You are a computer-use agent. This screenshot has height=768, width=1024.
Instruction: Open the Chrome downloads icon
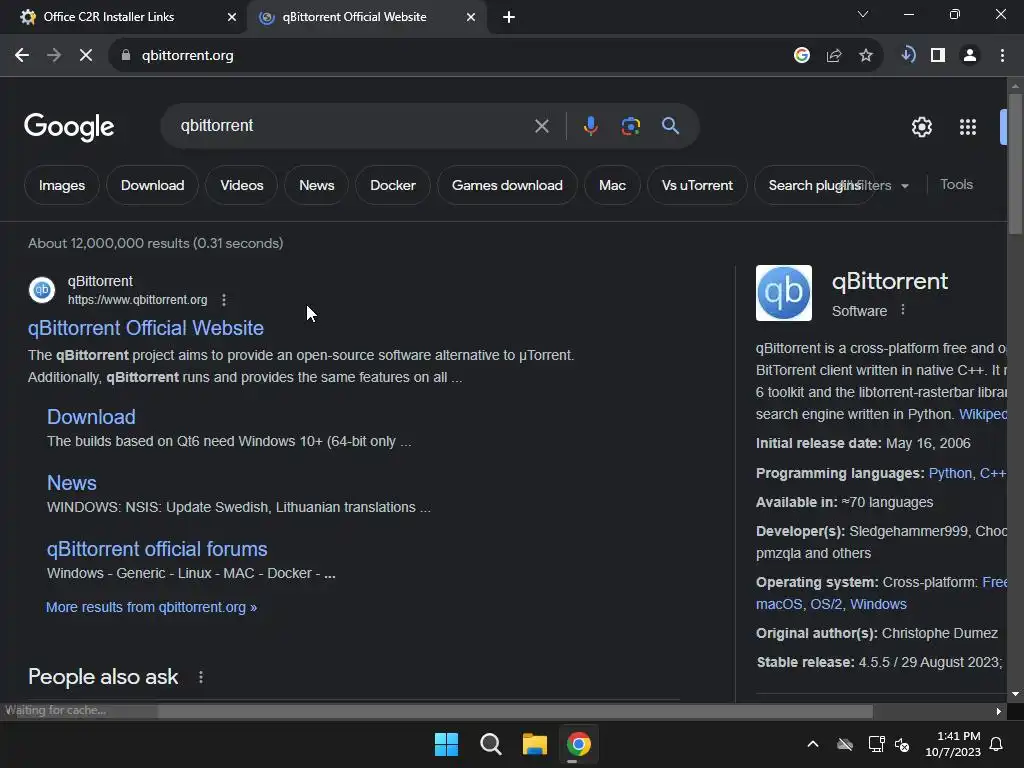(x=908, y=55)
